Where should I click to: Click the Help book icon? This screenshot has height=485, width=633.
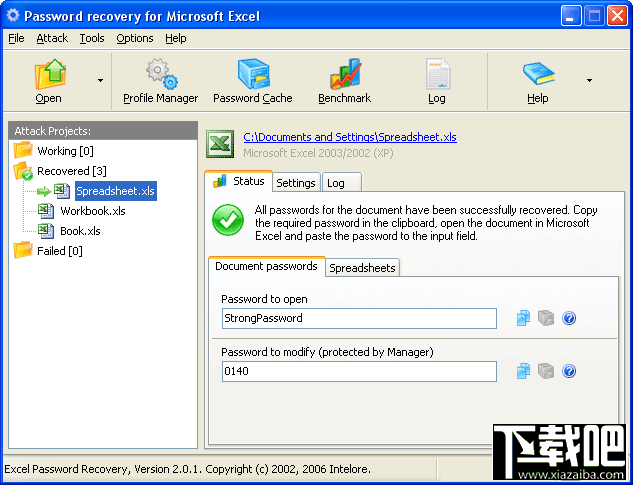click(539, 73)
